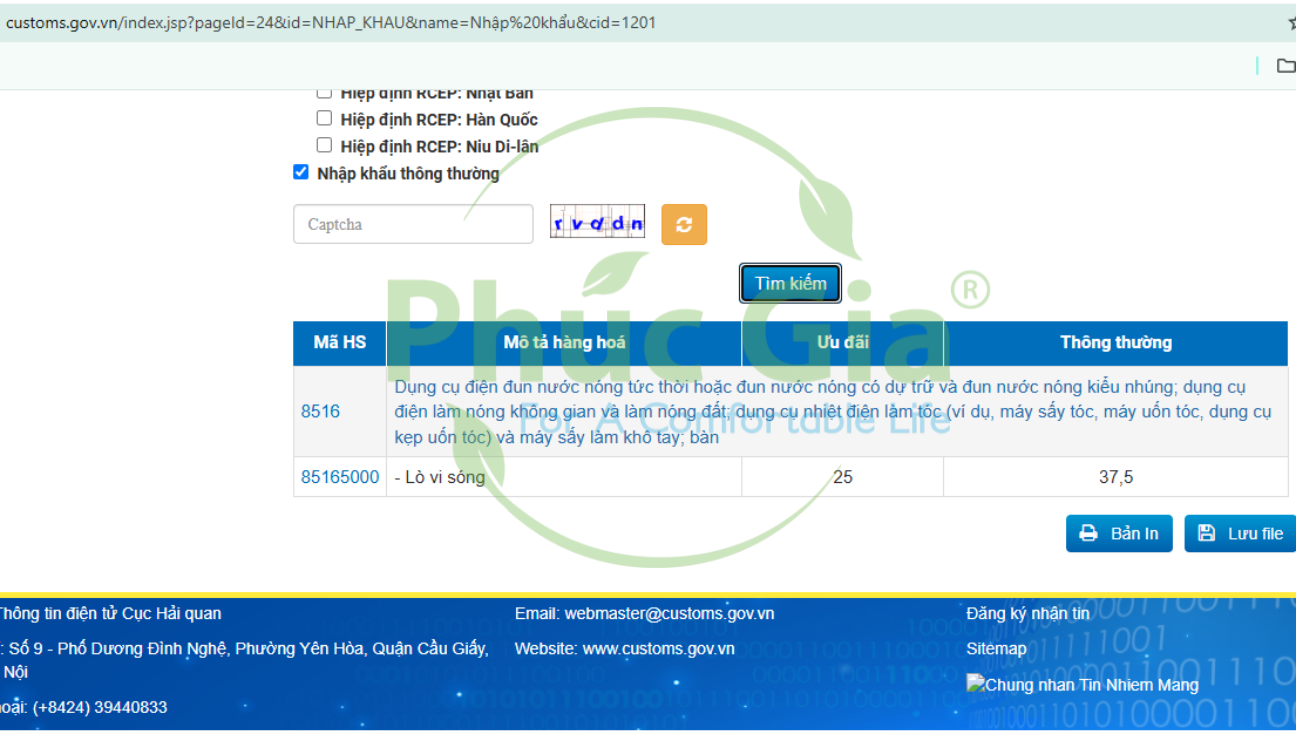
Task: Focus the Captcha text field
Action: (412, 225)
